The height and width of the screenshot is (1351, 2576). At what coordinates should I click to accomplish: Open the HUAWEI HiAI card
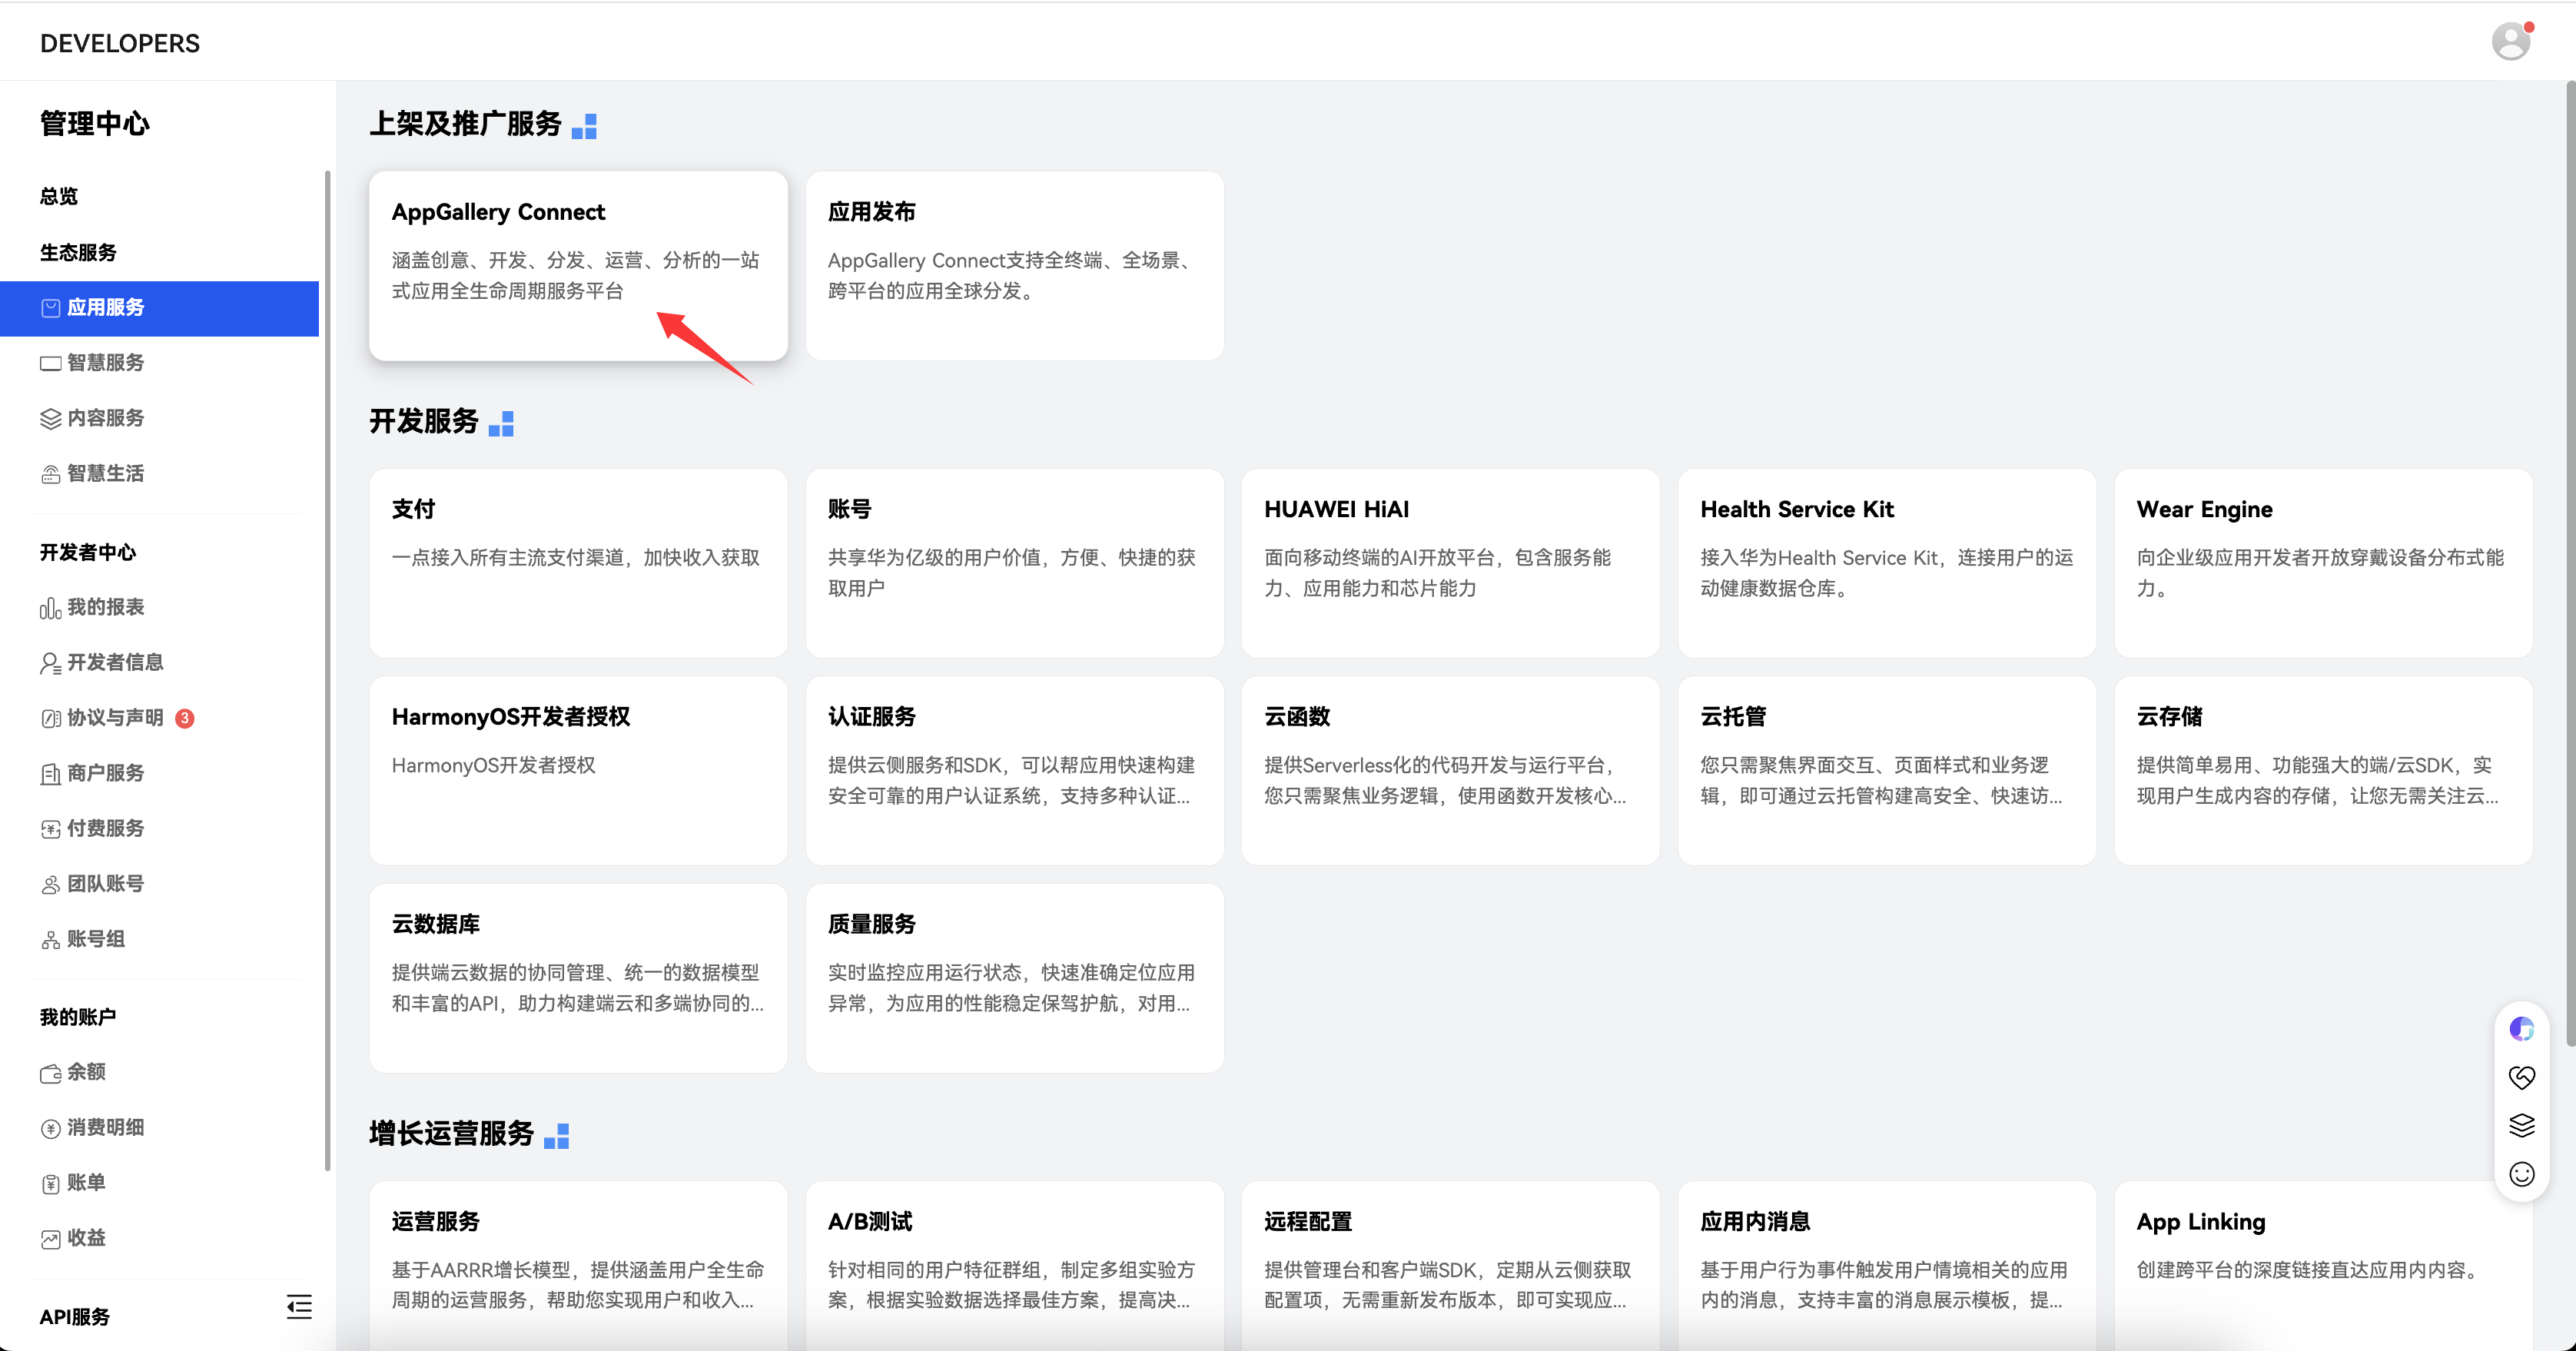[x=1450, y=562]
